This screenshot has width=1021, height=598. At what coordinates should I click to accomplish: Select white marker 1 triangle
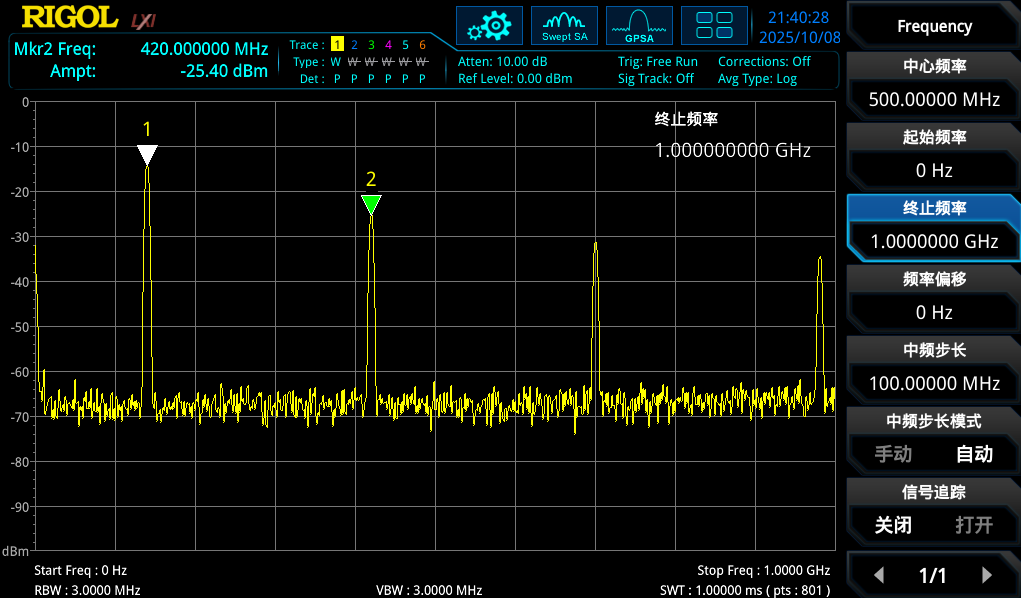[147, 155]
